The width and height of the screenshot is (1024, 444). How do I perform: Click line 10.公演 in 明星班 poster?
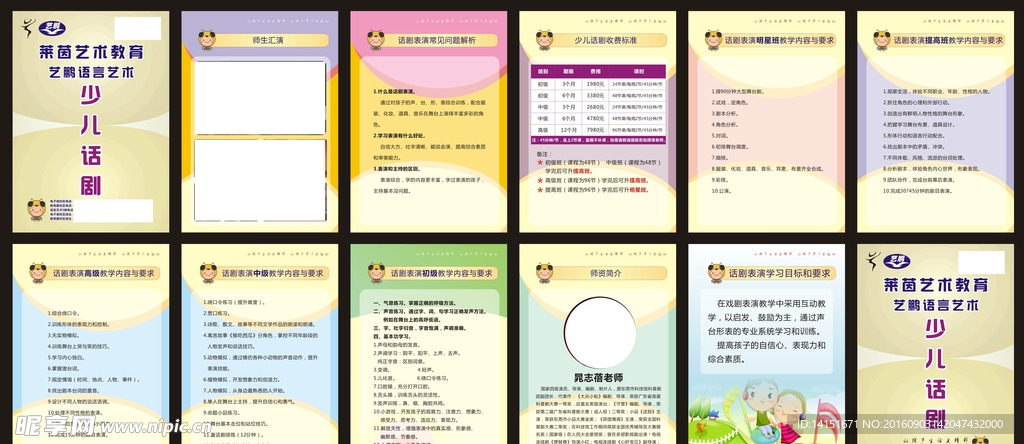click(720, 192)
